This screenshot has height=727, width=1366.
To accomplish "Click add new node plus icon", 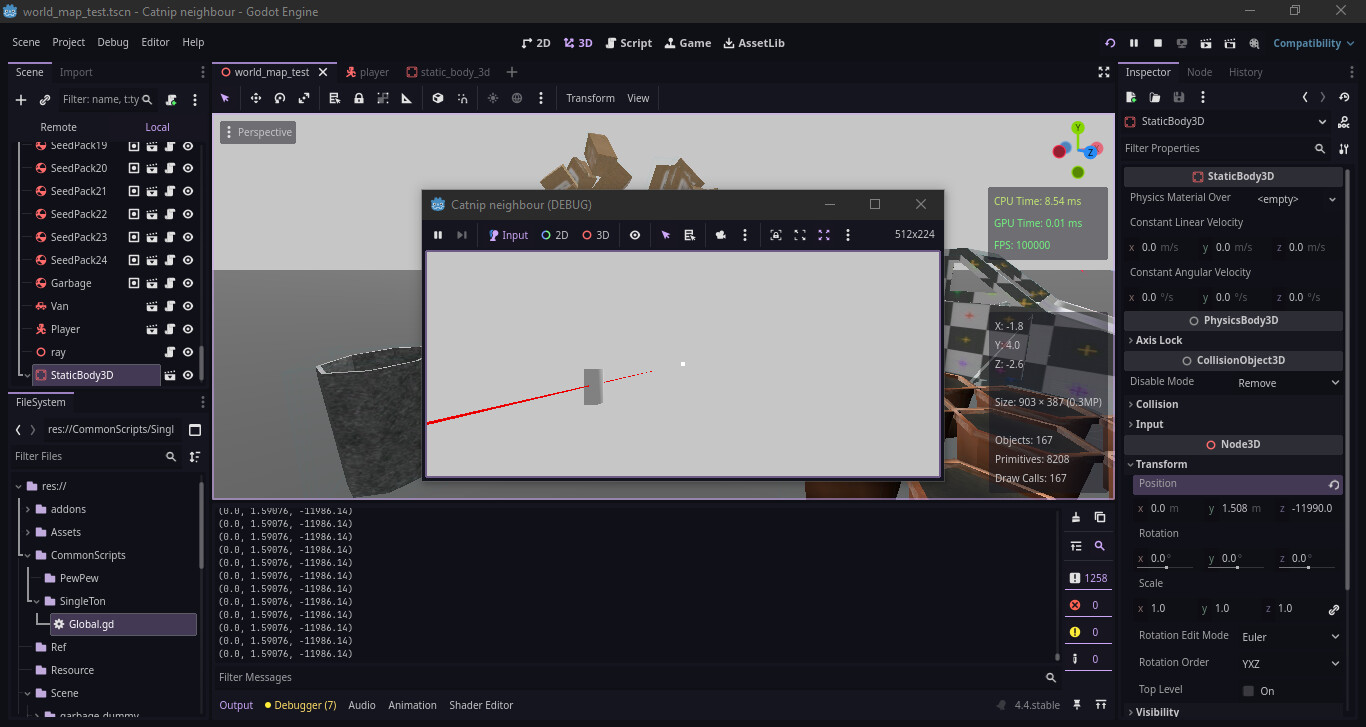I will [x=21, y=100].
